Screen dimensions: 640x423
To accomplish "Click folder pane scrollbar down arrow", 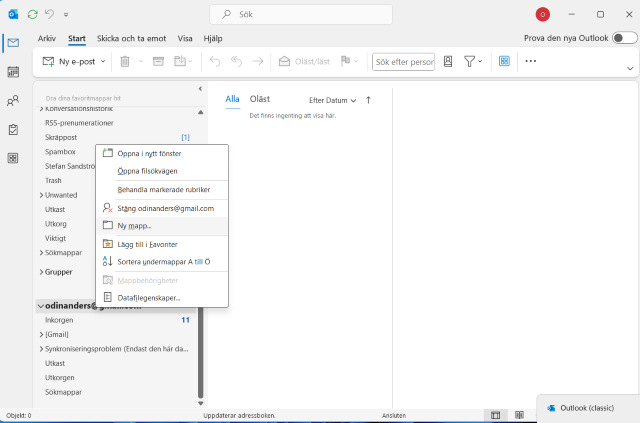I will click(200, 403).
